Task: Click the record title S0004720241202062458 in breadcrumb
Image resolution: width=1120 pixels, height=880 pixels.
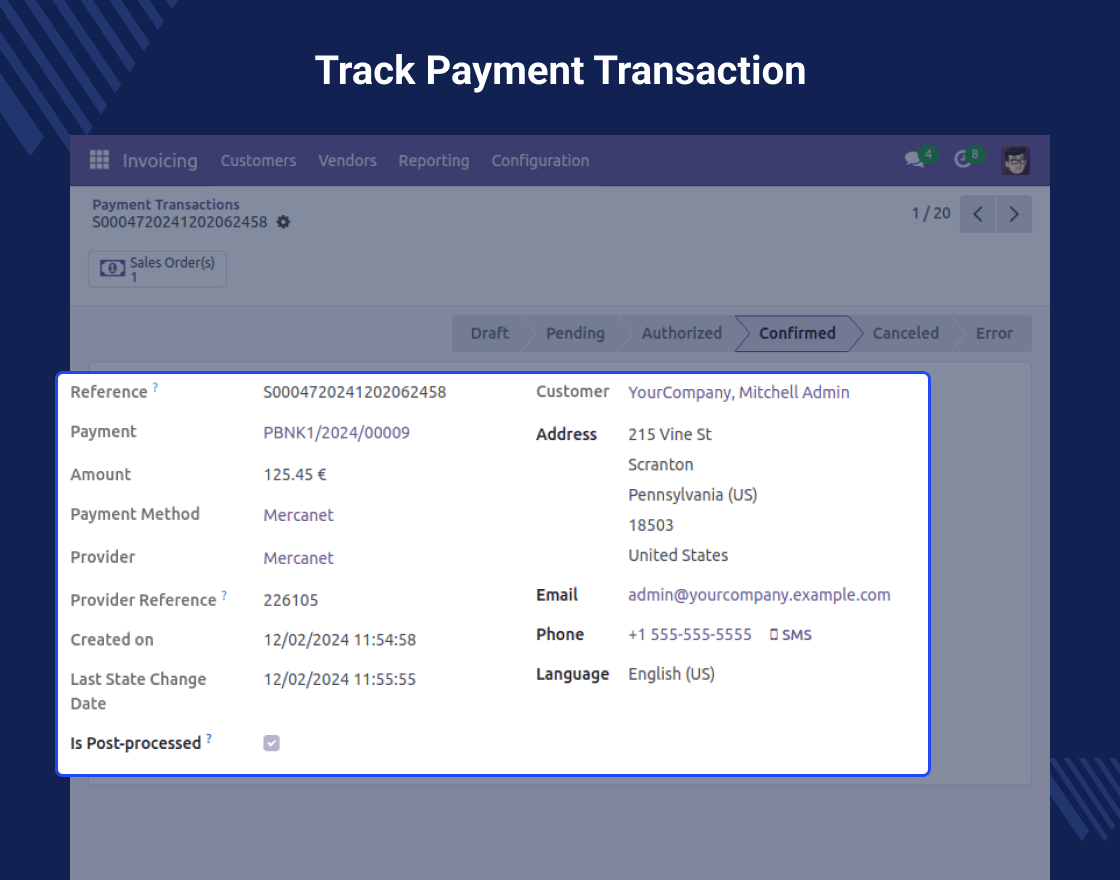Action: [179, 222]
